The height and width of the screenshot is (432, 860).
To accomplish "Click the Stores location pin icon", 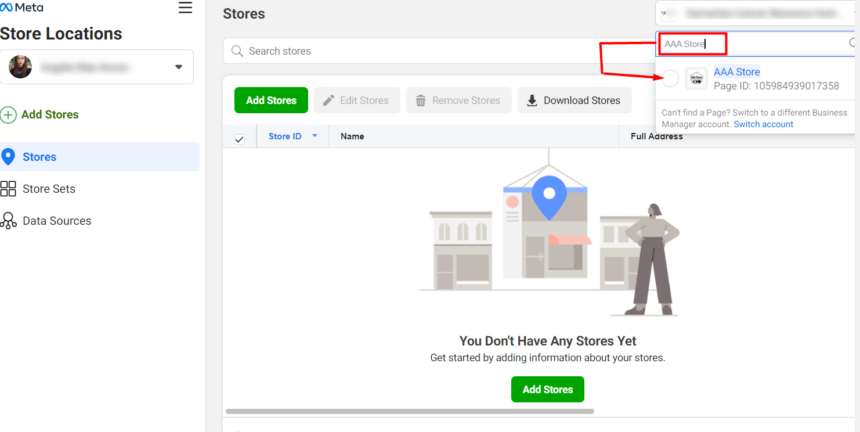I will pos(8,157).
